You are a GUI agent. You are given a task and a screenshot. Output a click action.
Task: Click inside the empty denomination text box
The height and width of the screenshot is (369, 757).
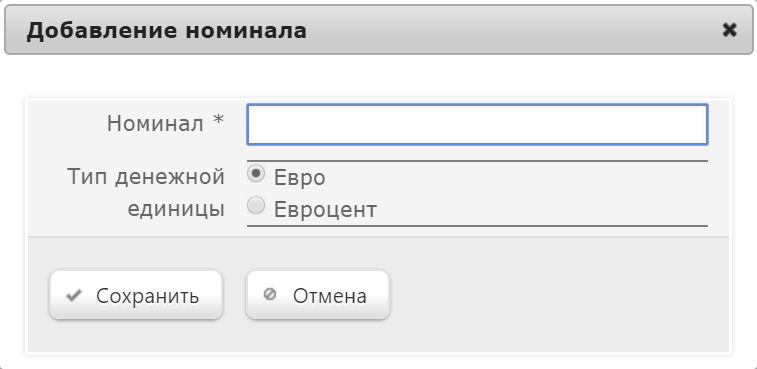tap(477, 125)
